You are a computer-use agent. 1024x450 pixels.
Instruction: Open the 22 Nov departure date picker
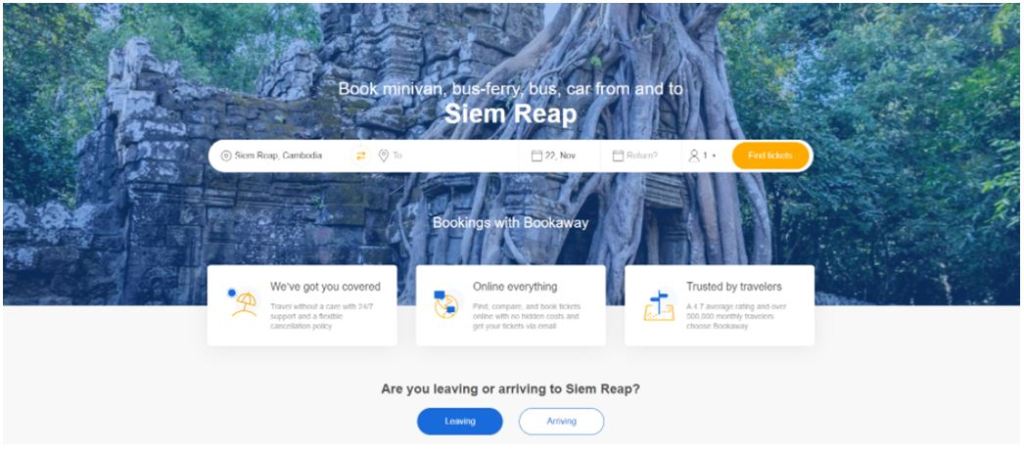point(560,156)
